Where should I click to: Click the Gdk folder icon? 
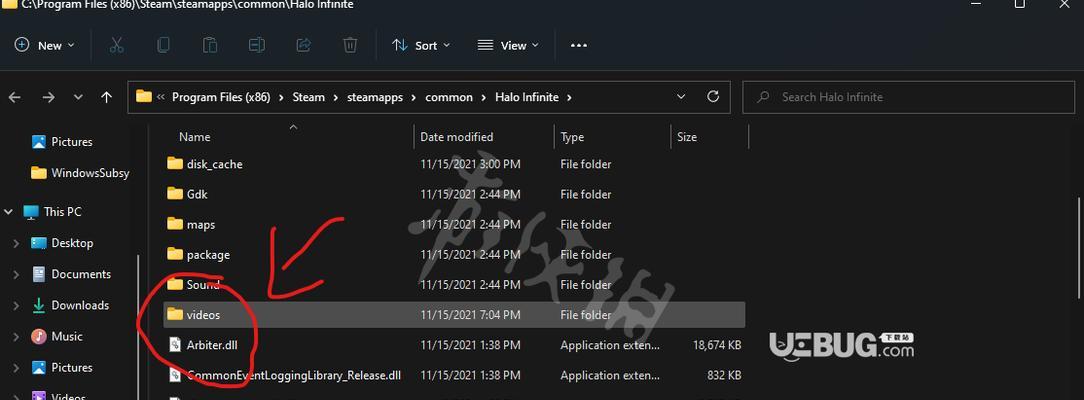[175, 194]
